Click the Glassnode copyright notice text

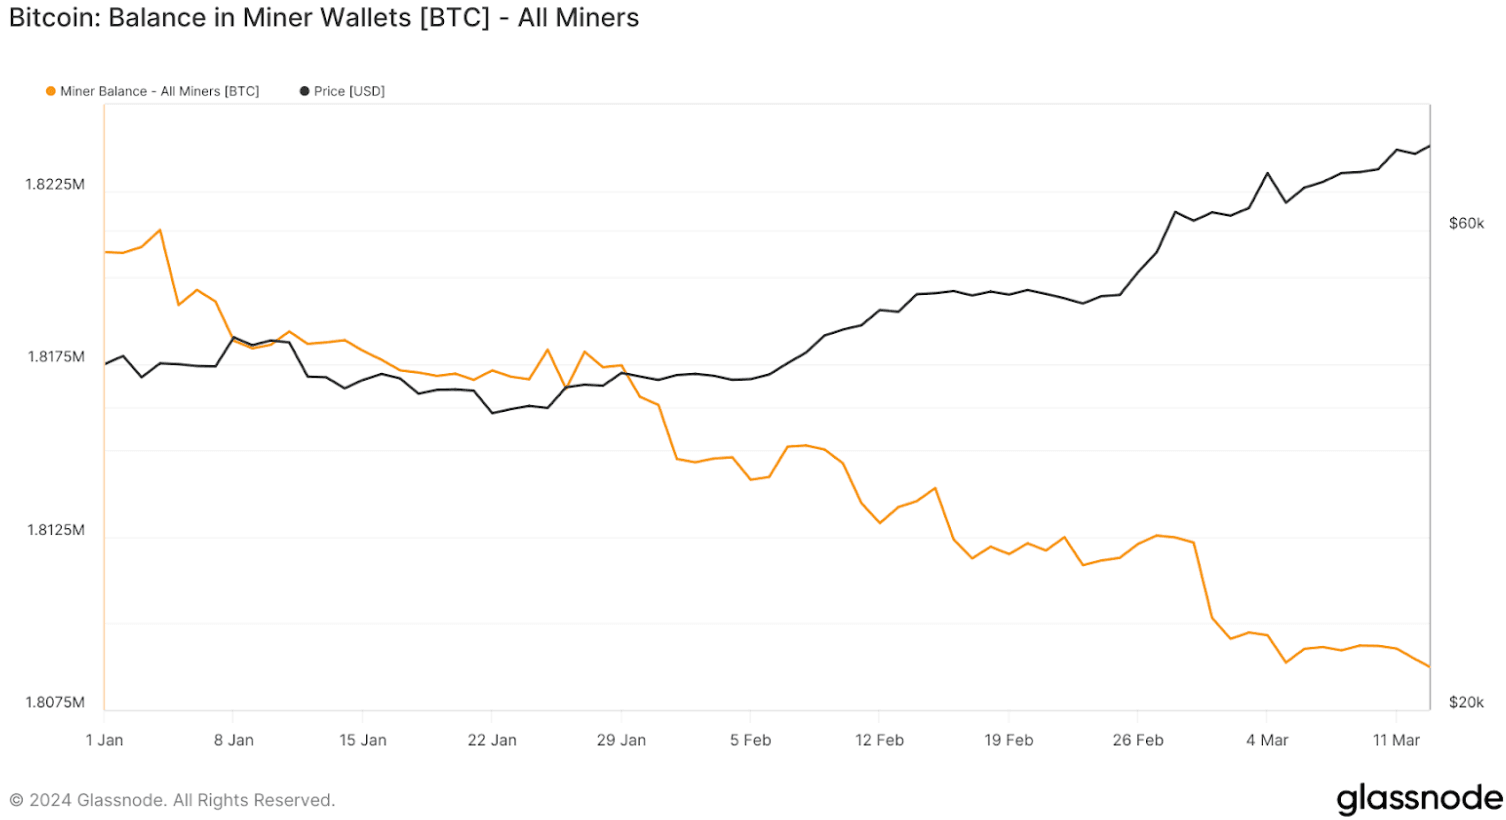pos(172,800)
